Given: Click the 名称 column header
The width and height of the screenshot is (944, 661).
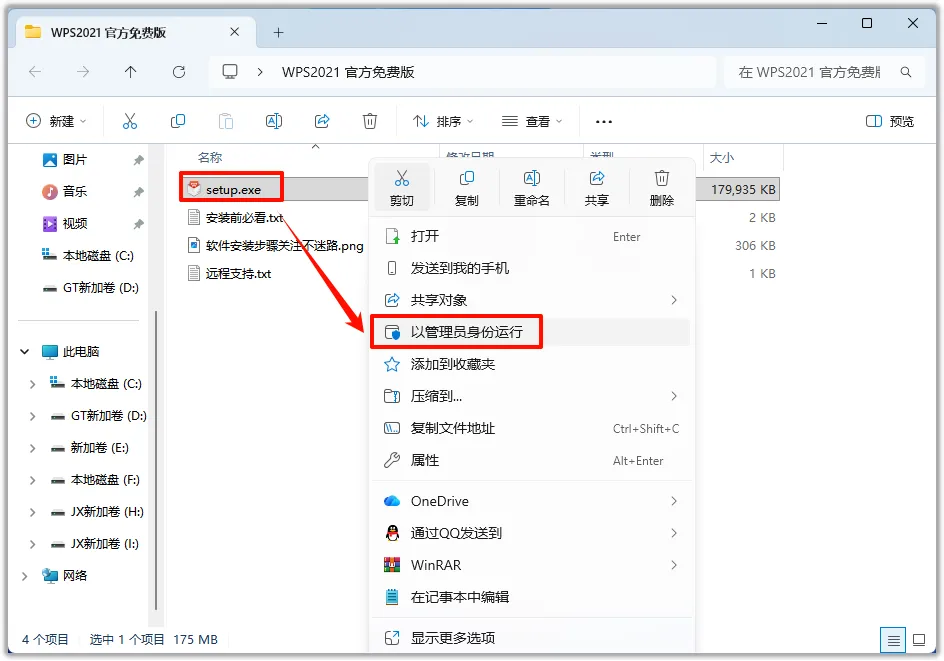Looking at the screenshot, I should (x=210, y=157).
